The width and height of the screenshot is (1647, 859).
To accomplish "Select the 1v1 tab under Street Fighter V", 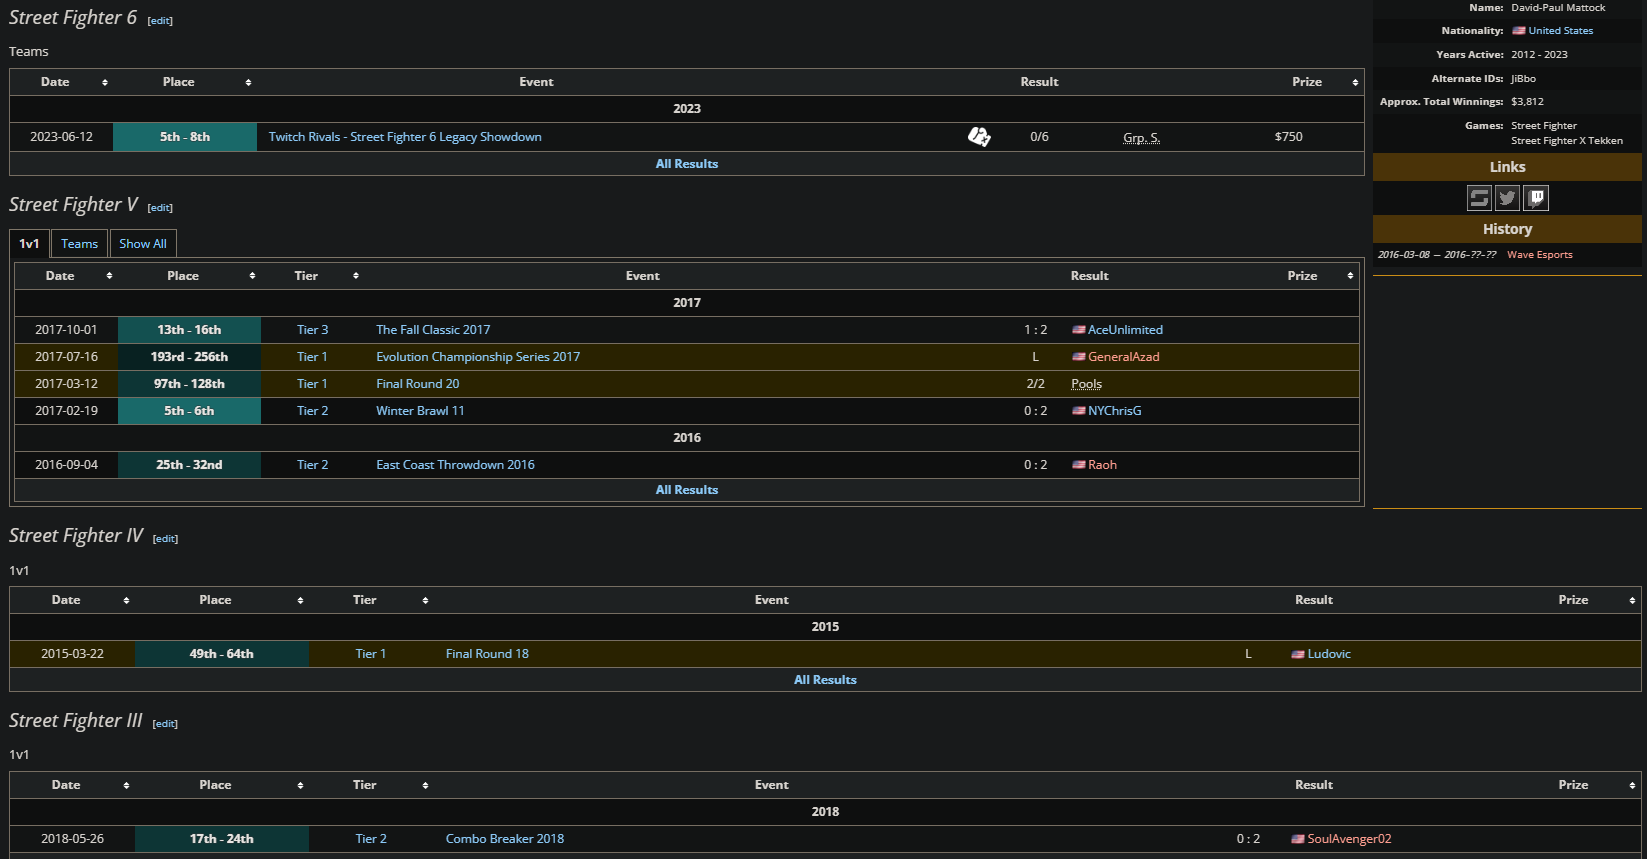I will (x=29, y=244).
